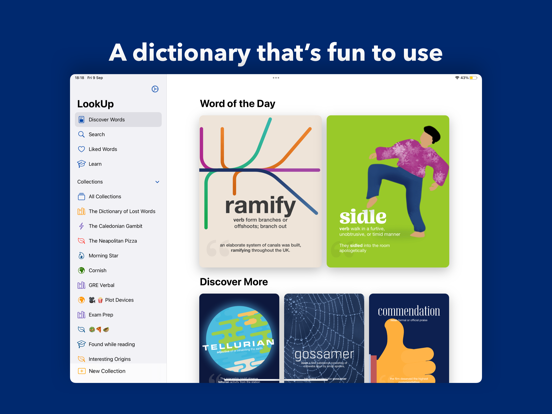Open the gossamer word card
The height and width of the screenshot is (414, 552).
324,338
